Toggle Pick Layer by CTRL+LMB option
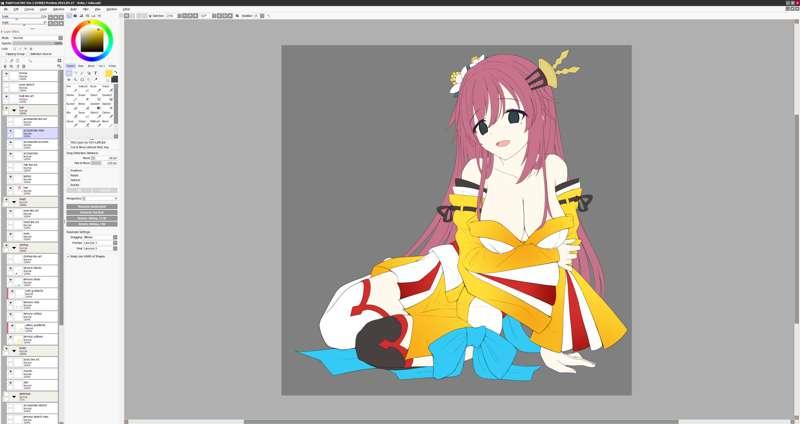The image size is (800, 424). [x=88, y=142]
